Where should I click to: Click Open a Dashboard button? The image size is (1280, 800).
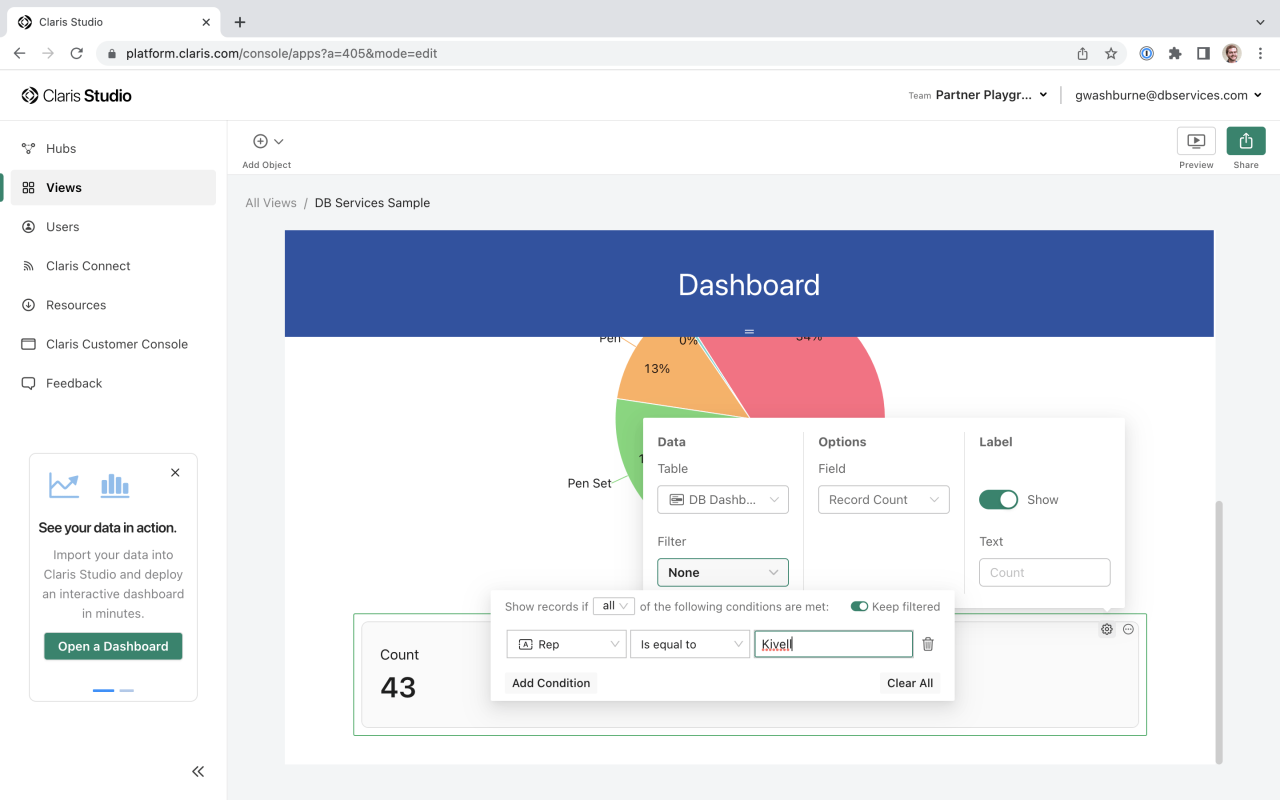(x=113, y=646)
